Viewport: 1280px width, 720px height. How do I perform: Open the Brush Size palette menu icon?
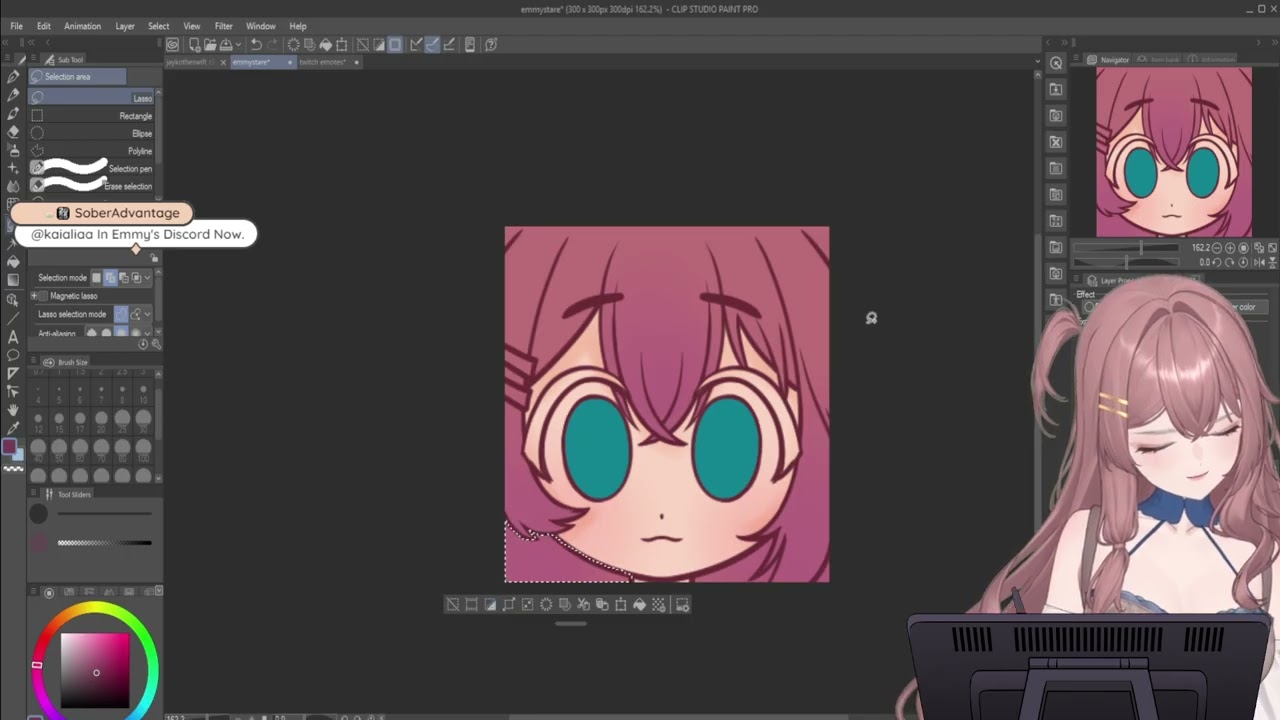tap(33, 361)
